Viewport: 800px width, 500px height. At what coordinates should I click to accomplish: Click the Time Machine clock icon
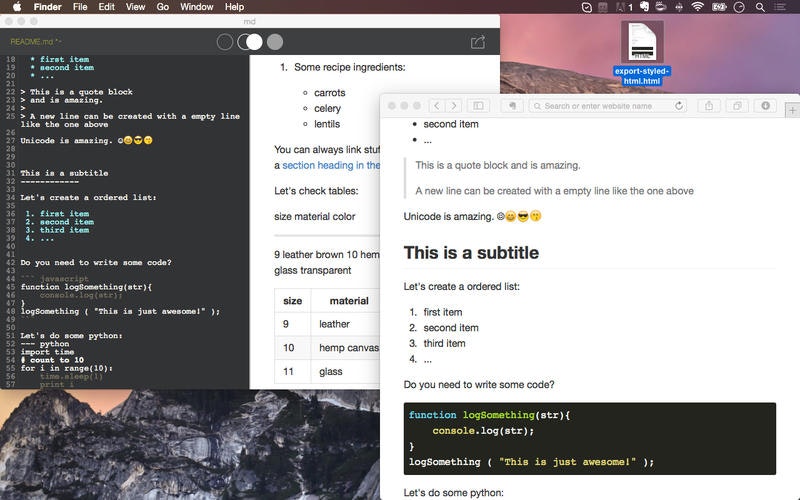coord(739,7)
